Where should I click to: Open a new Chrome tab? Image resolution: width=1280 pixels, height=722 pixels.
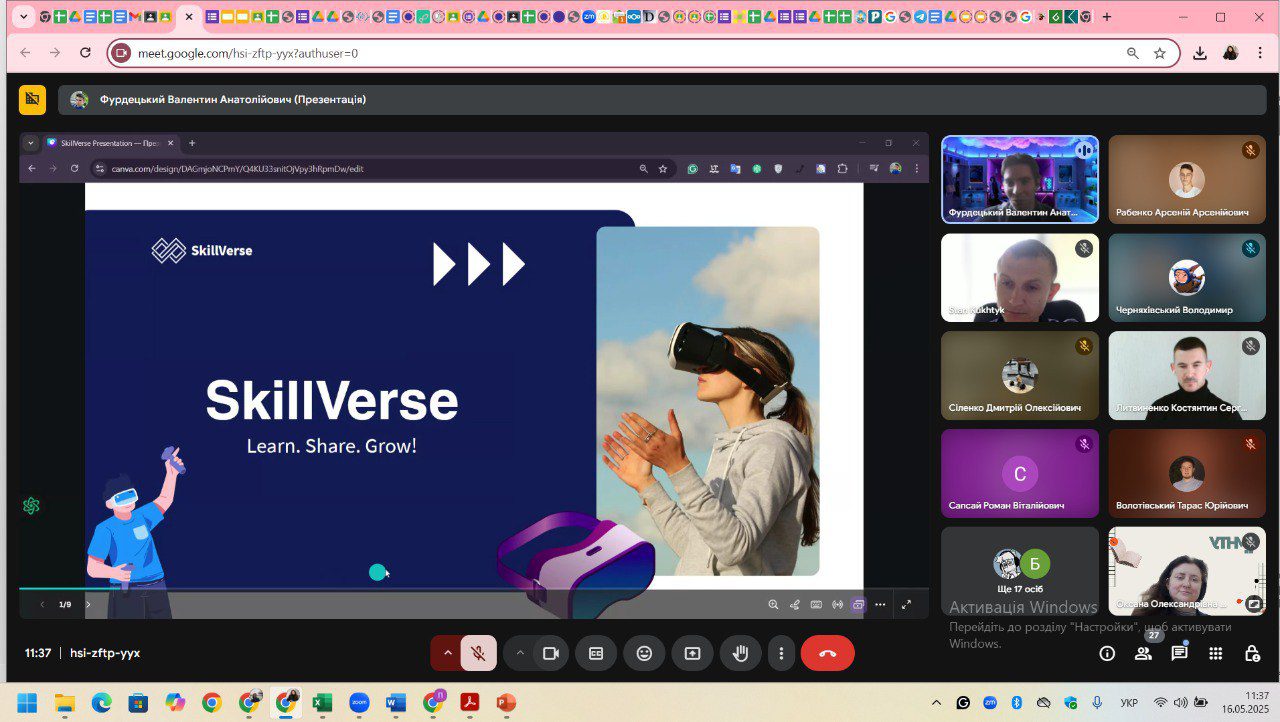[x=1106, y=17]
